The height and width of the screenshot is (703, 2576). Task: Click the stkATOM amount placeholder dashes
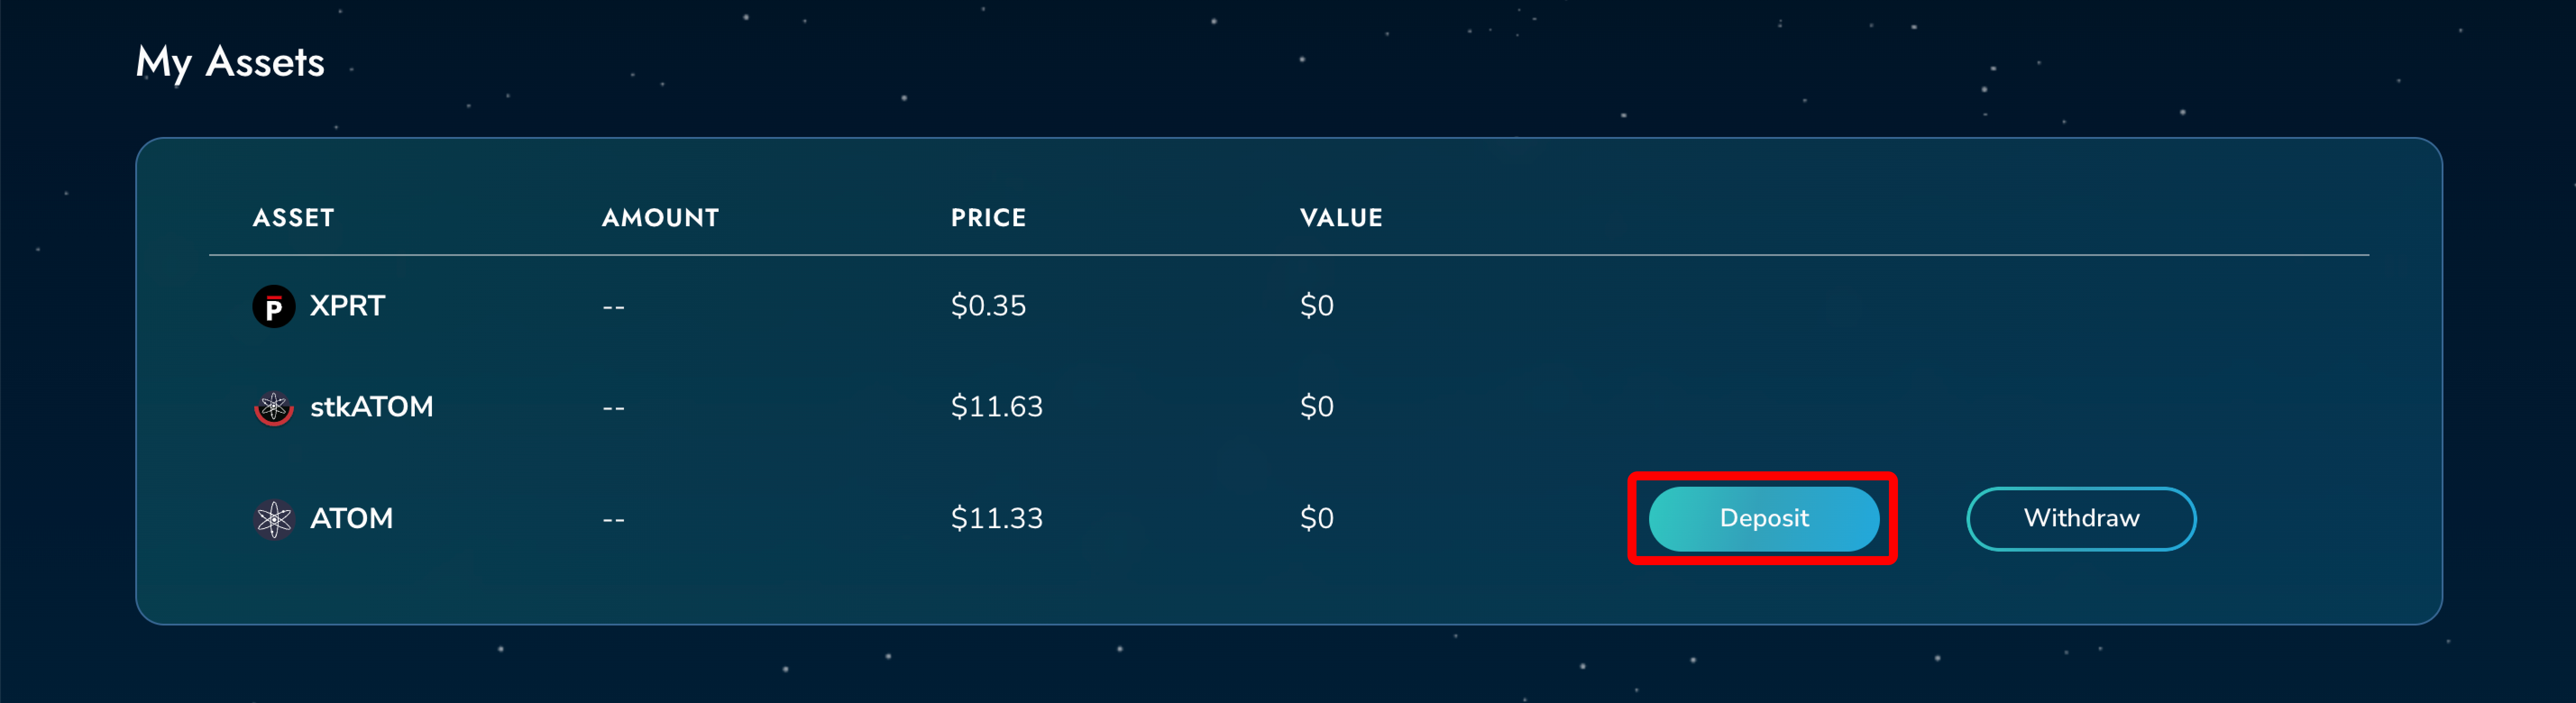[613, 408]
